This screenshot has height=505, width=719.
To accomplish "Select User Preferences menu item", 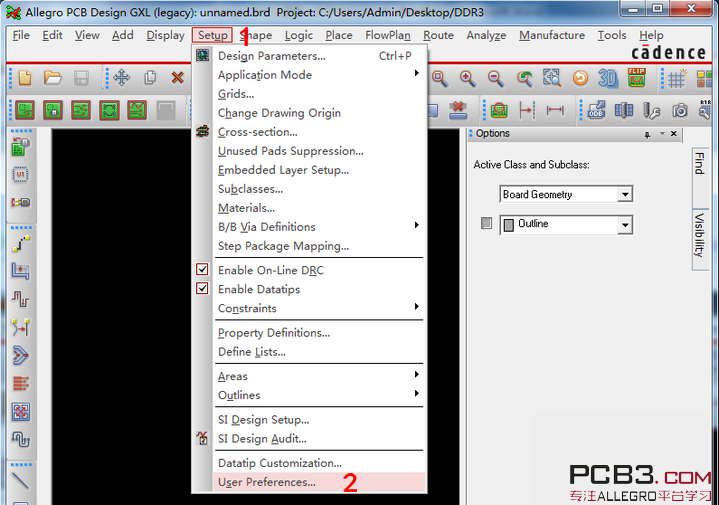I will (x=319, y=482).
